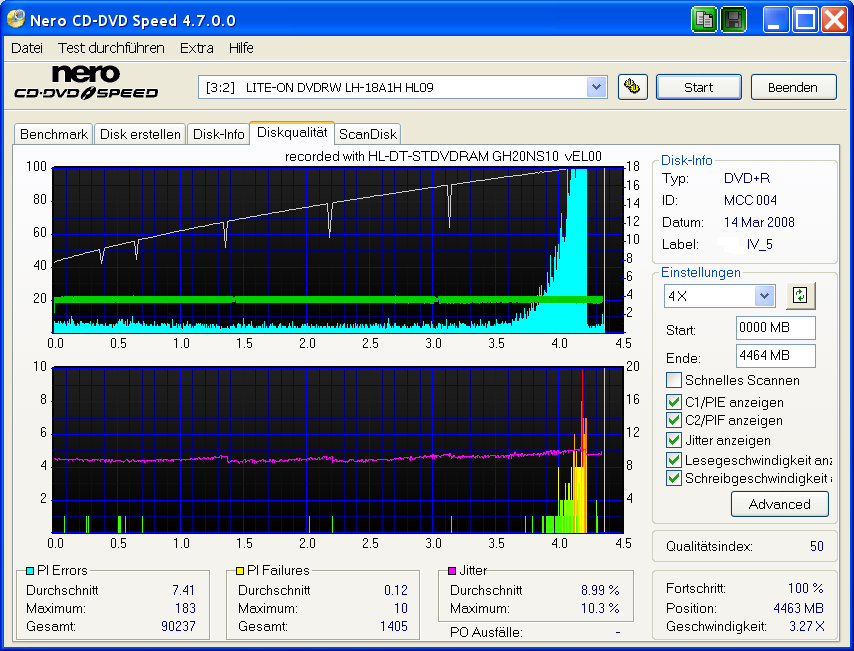The image size is (854, 651).
Task: Open the Advanced settings dialog
Action: click(x=779, y=504)
